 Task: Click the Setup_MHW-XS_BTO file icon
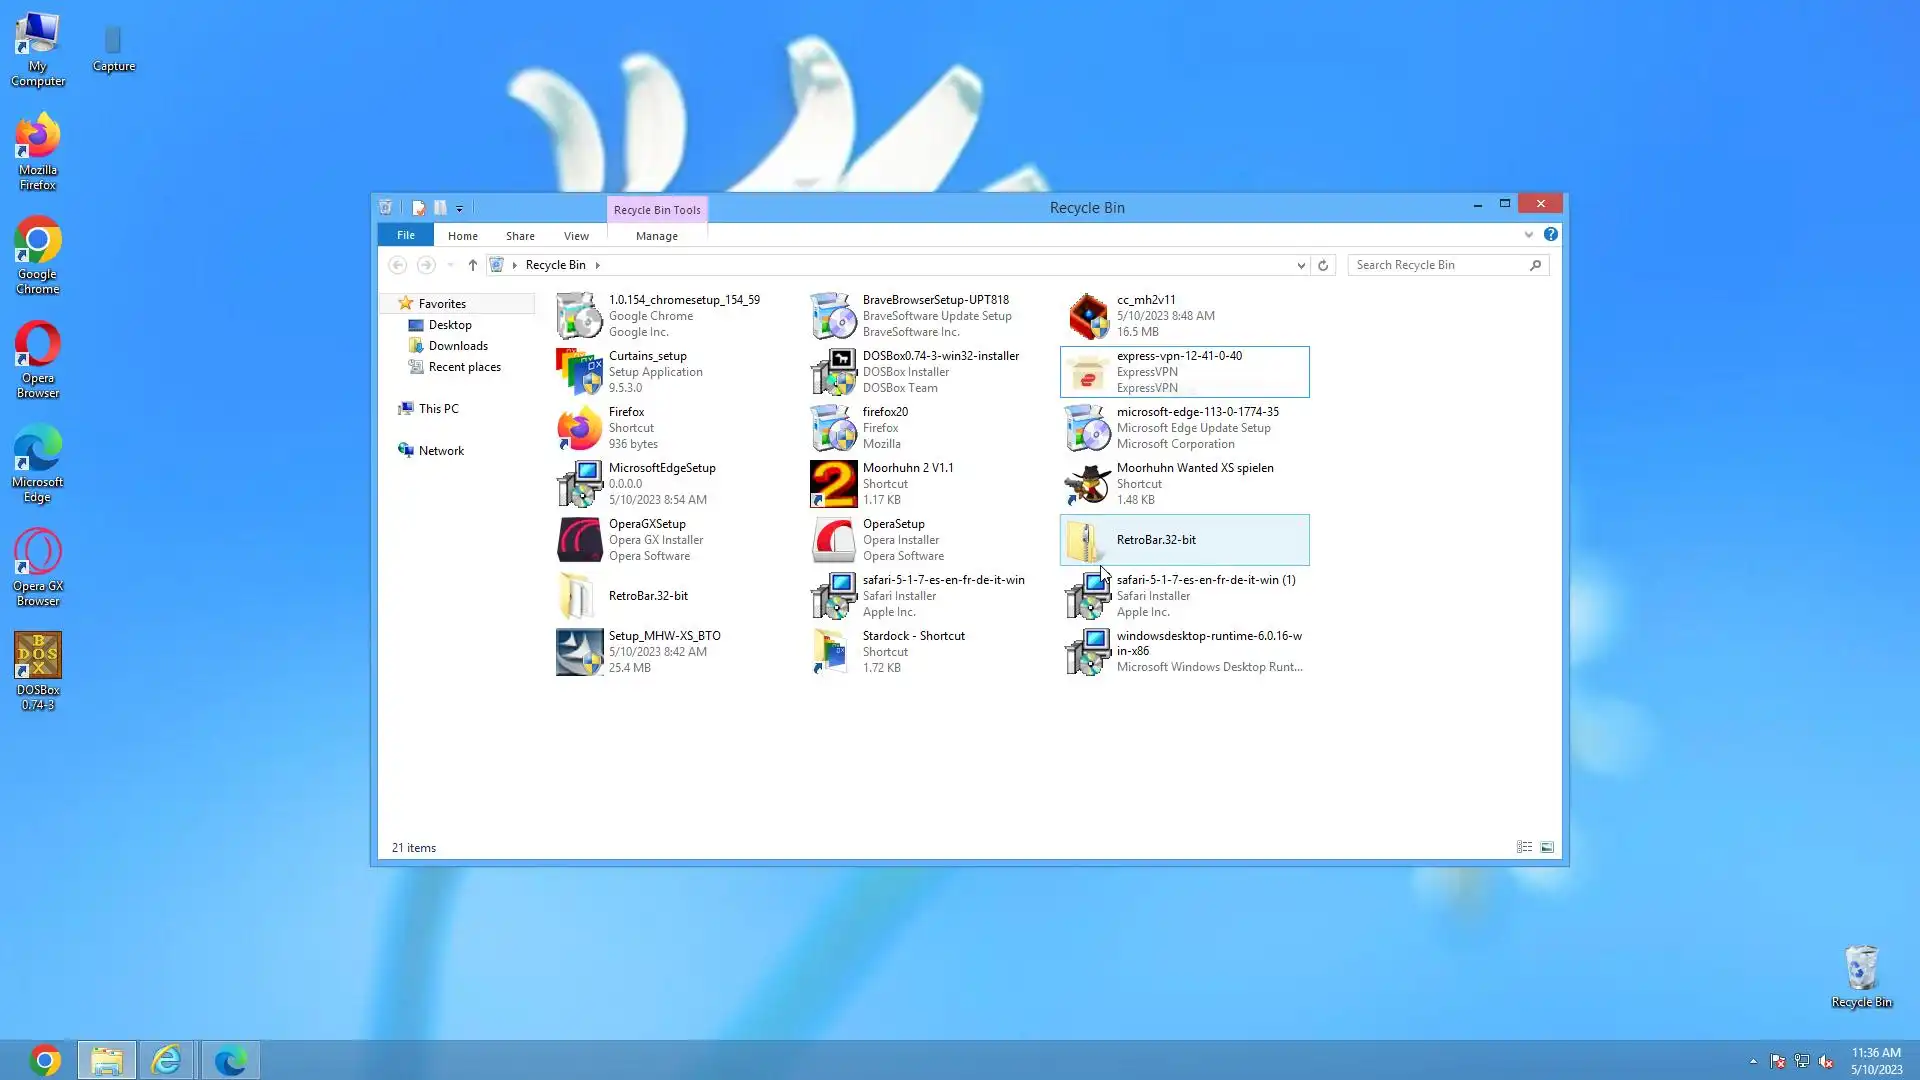click(579, 652)
